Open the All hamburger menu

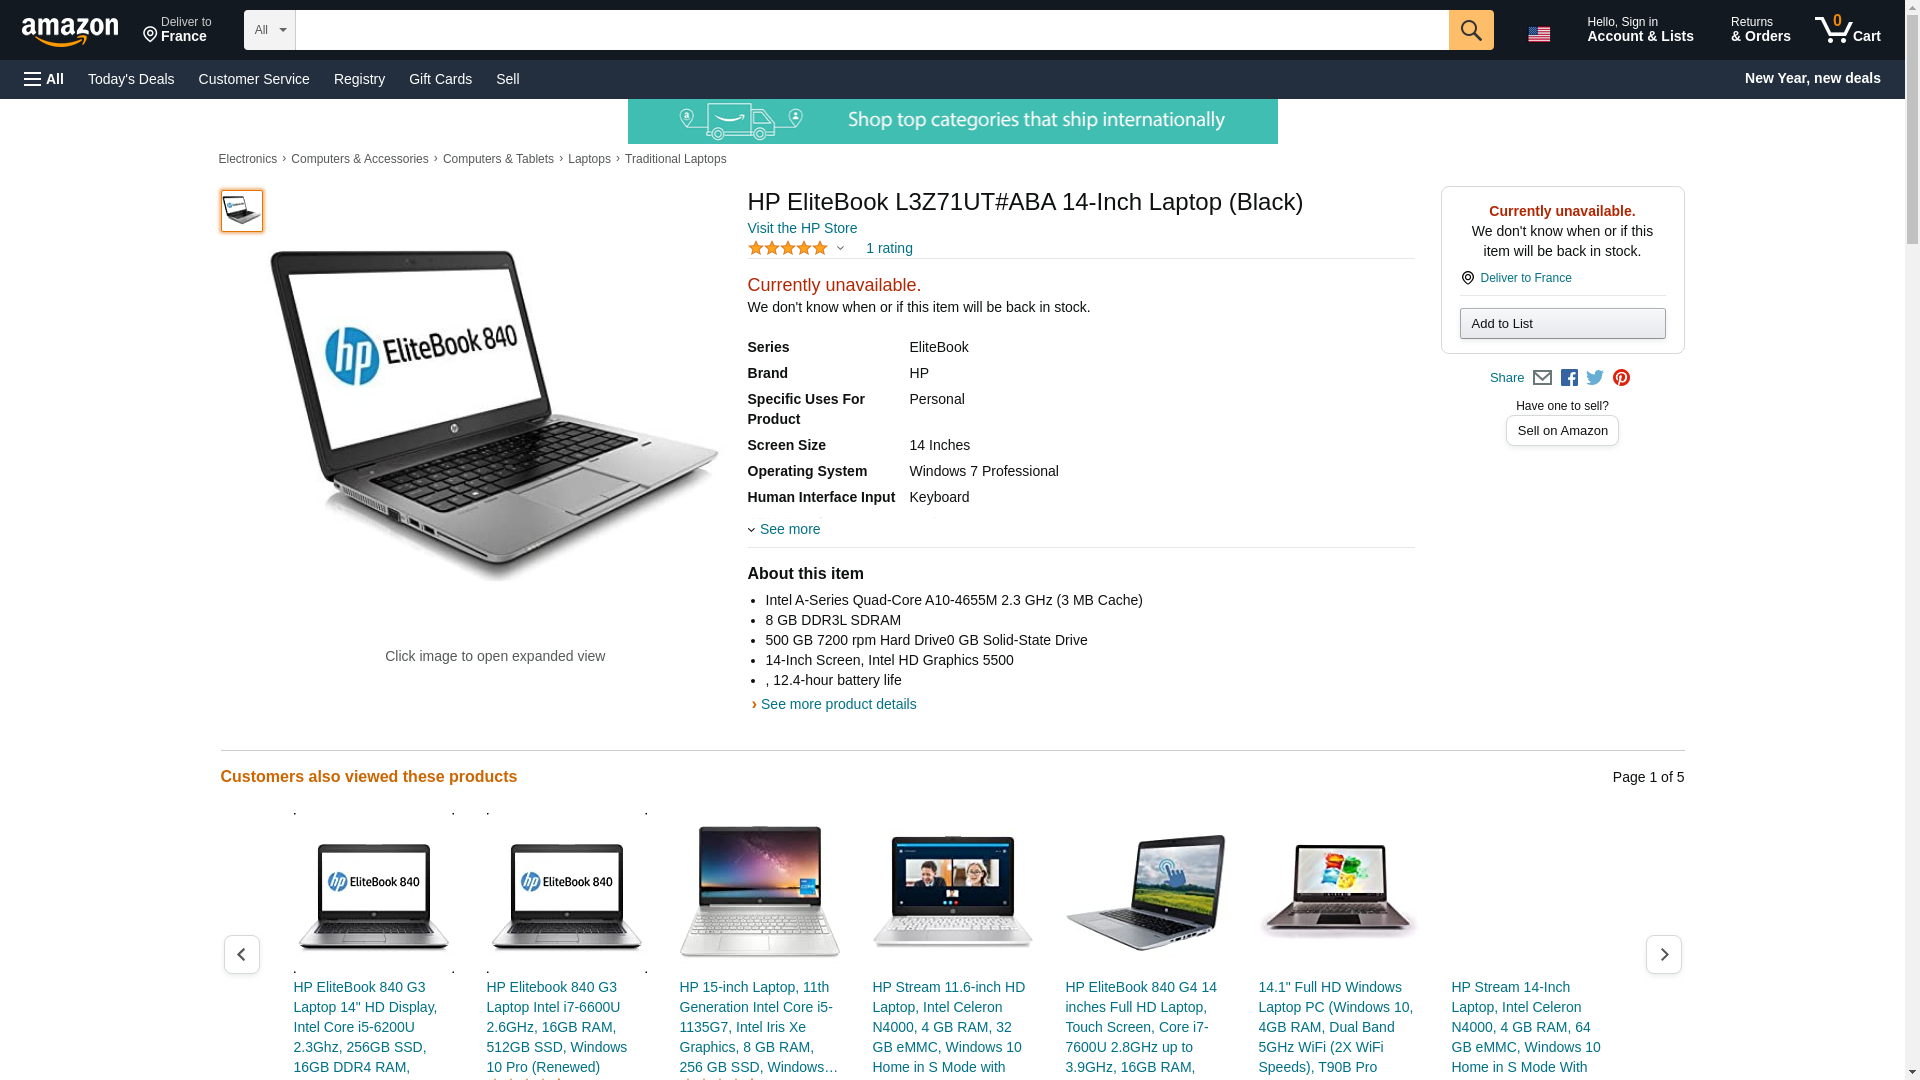pos(44,79)
